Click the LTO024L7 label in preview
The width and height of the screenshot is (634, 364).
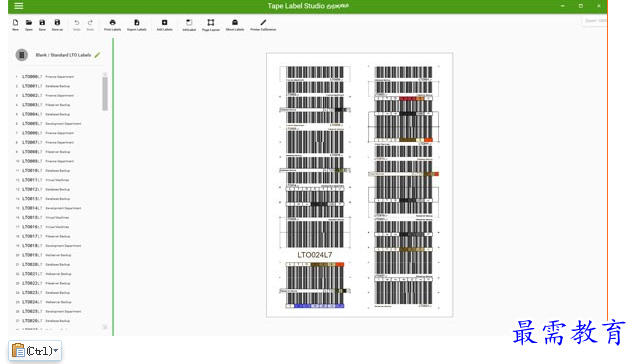(315, 255)
